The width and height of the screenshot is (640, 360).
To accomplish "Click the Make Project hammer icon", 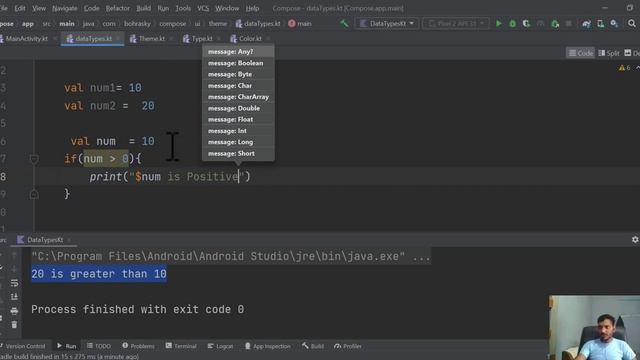I will 344,24.
